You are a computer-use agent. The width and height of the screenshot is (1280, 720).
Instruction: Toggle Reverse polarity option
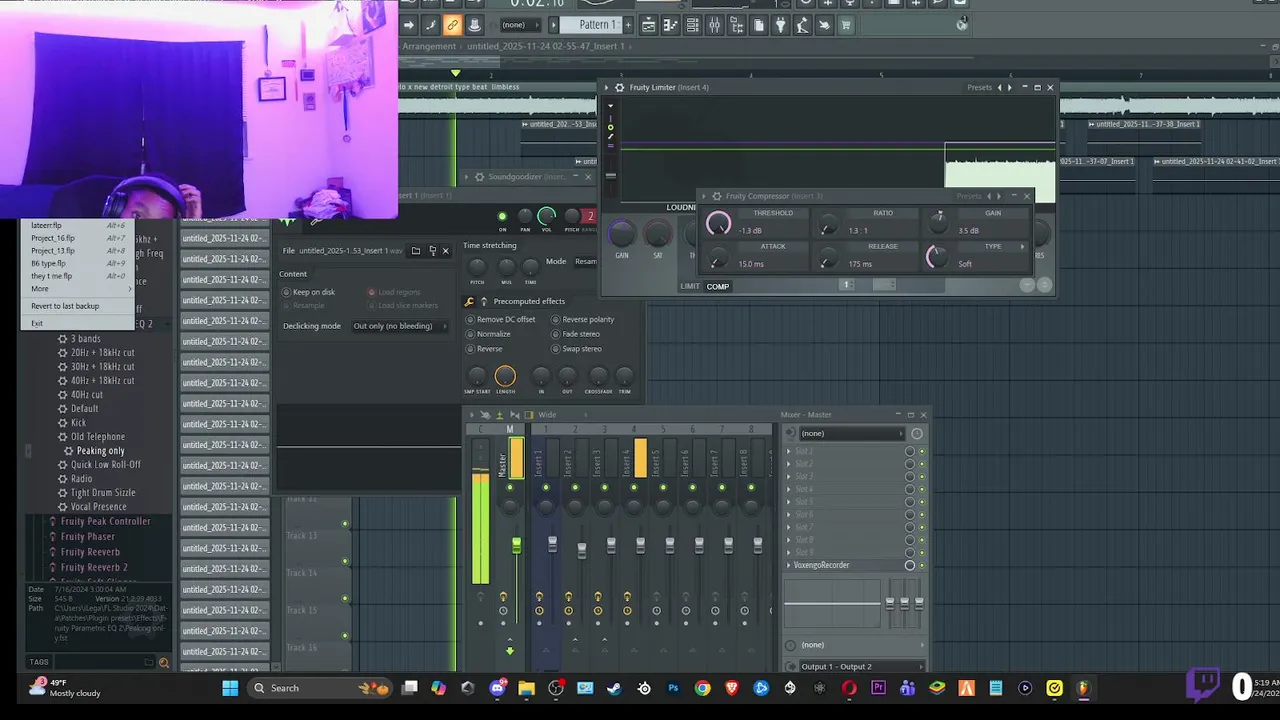(x=583, y=319)
